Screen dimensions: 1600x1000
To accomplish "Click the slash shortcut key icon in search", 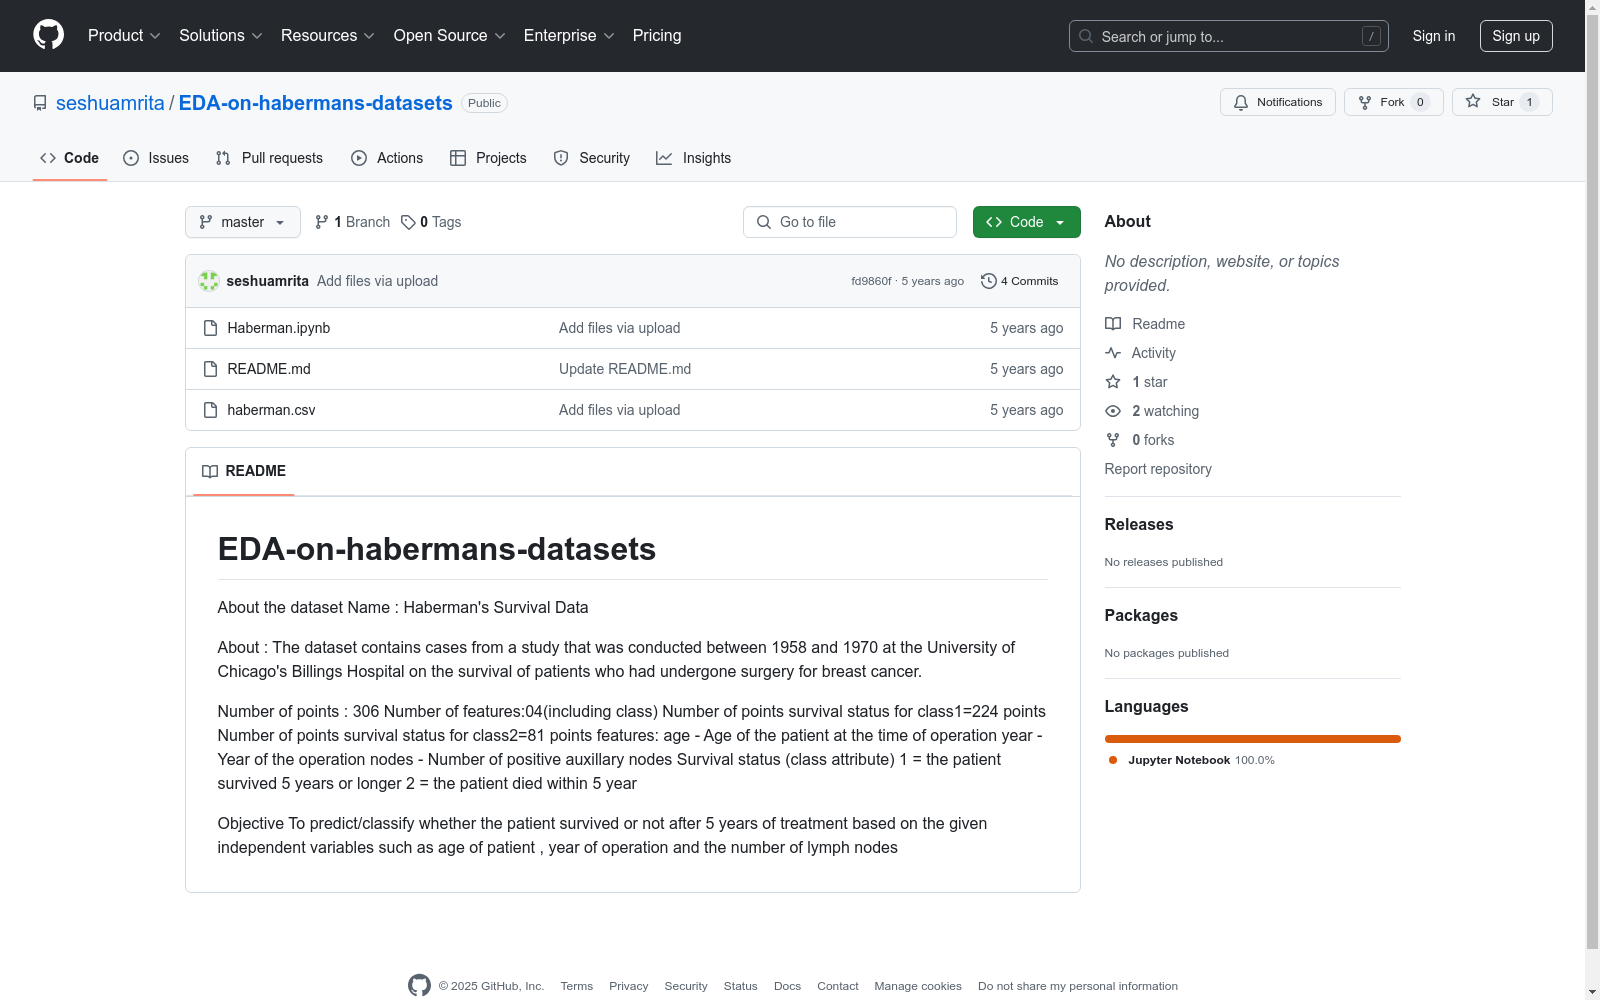I will tap(1371, 36).
